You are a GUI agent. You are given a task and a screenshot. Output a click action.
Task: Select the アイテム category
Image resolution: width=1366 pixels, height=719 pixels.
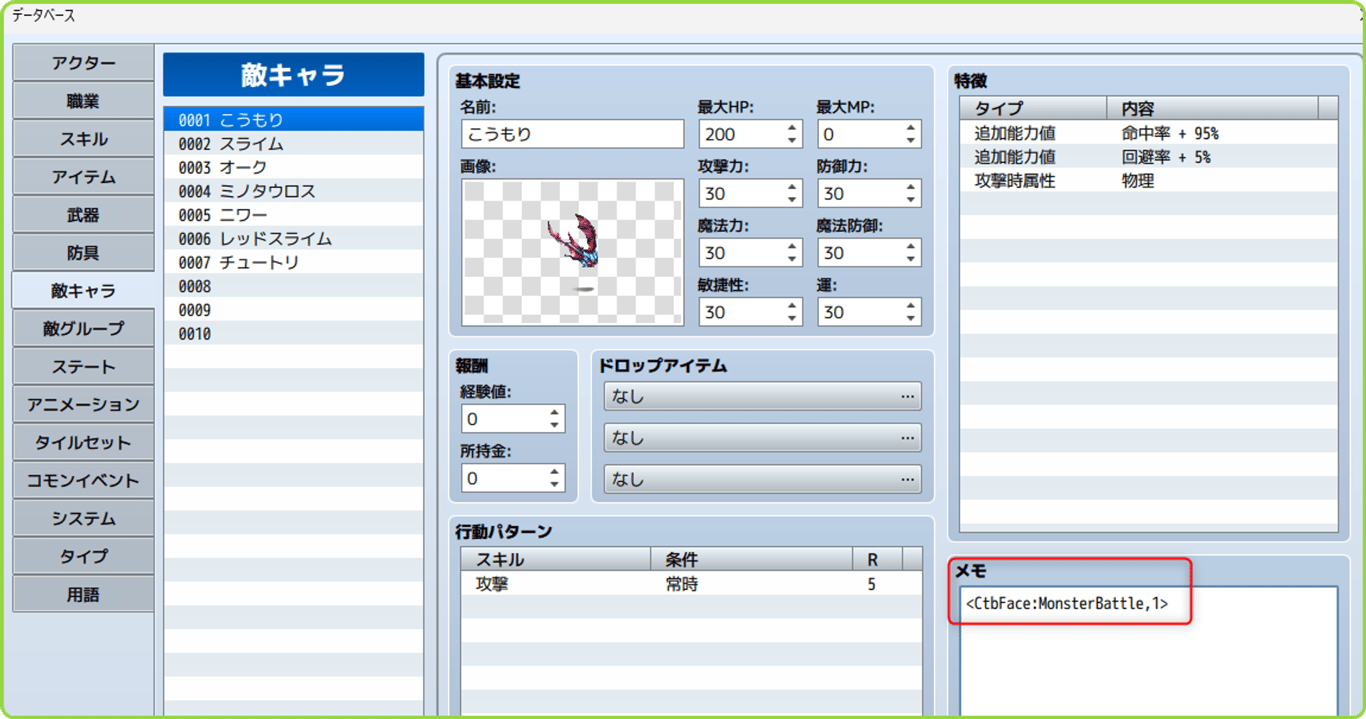[x=83, y=176]
